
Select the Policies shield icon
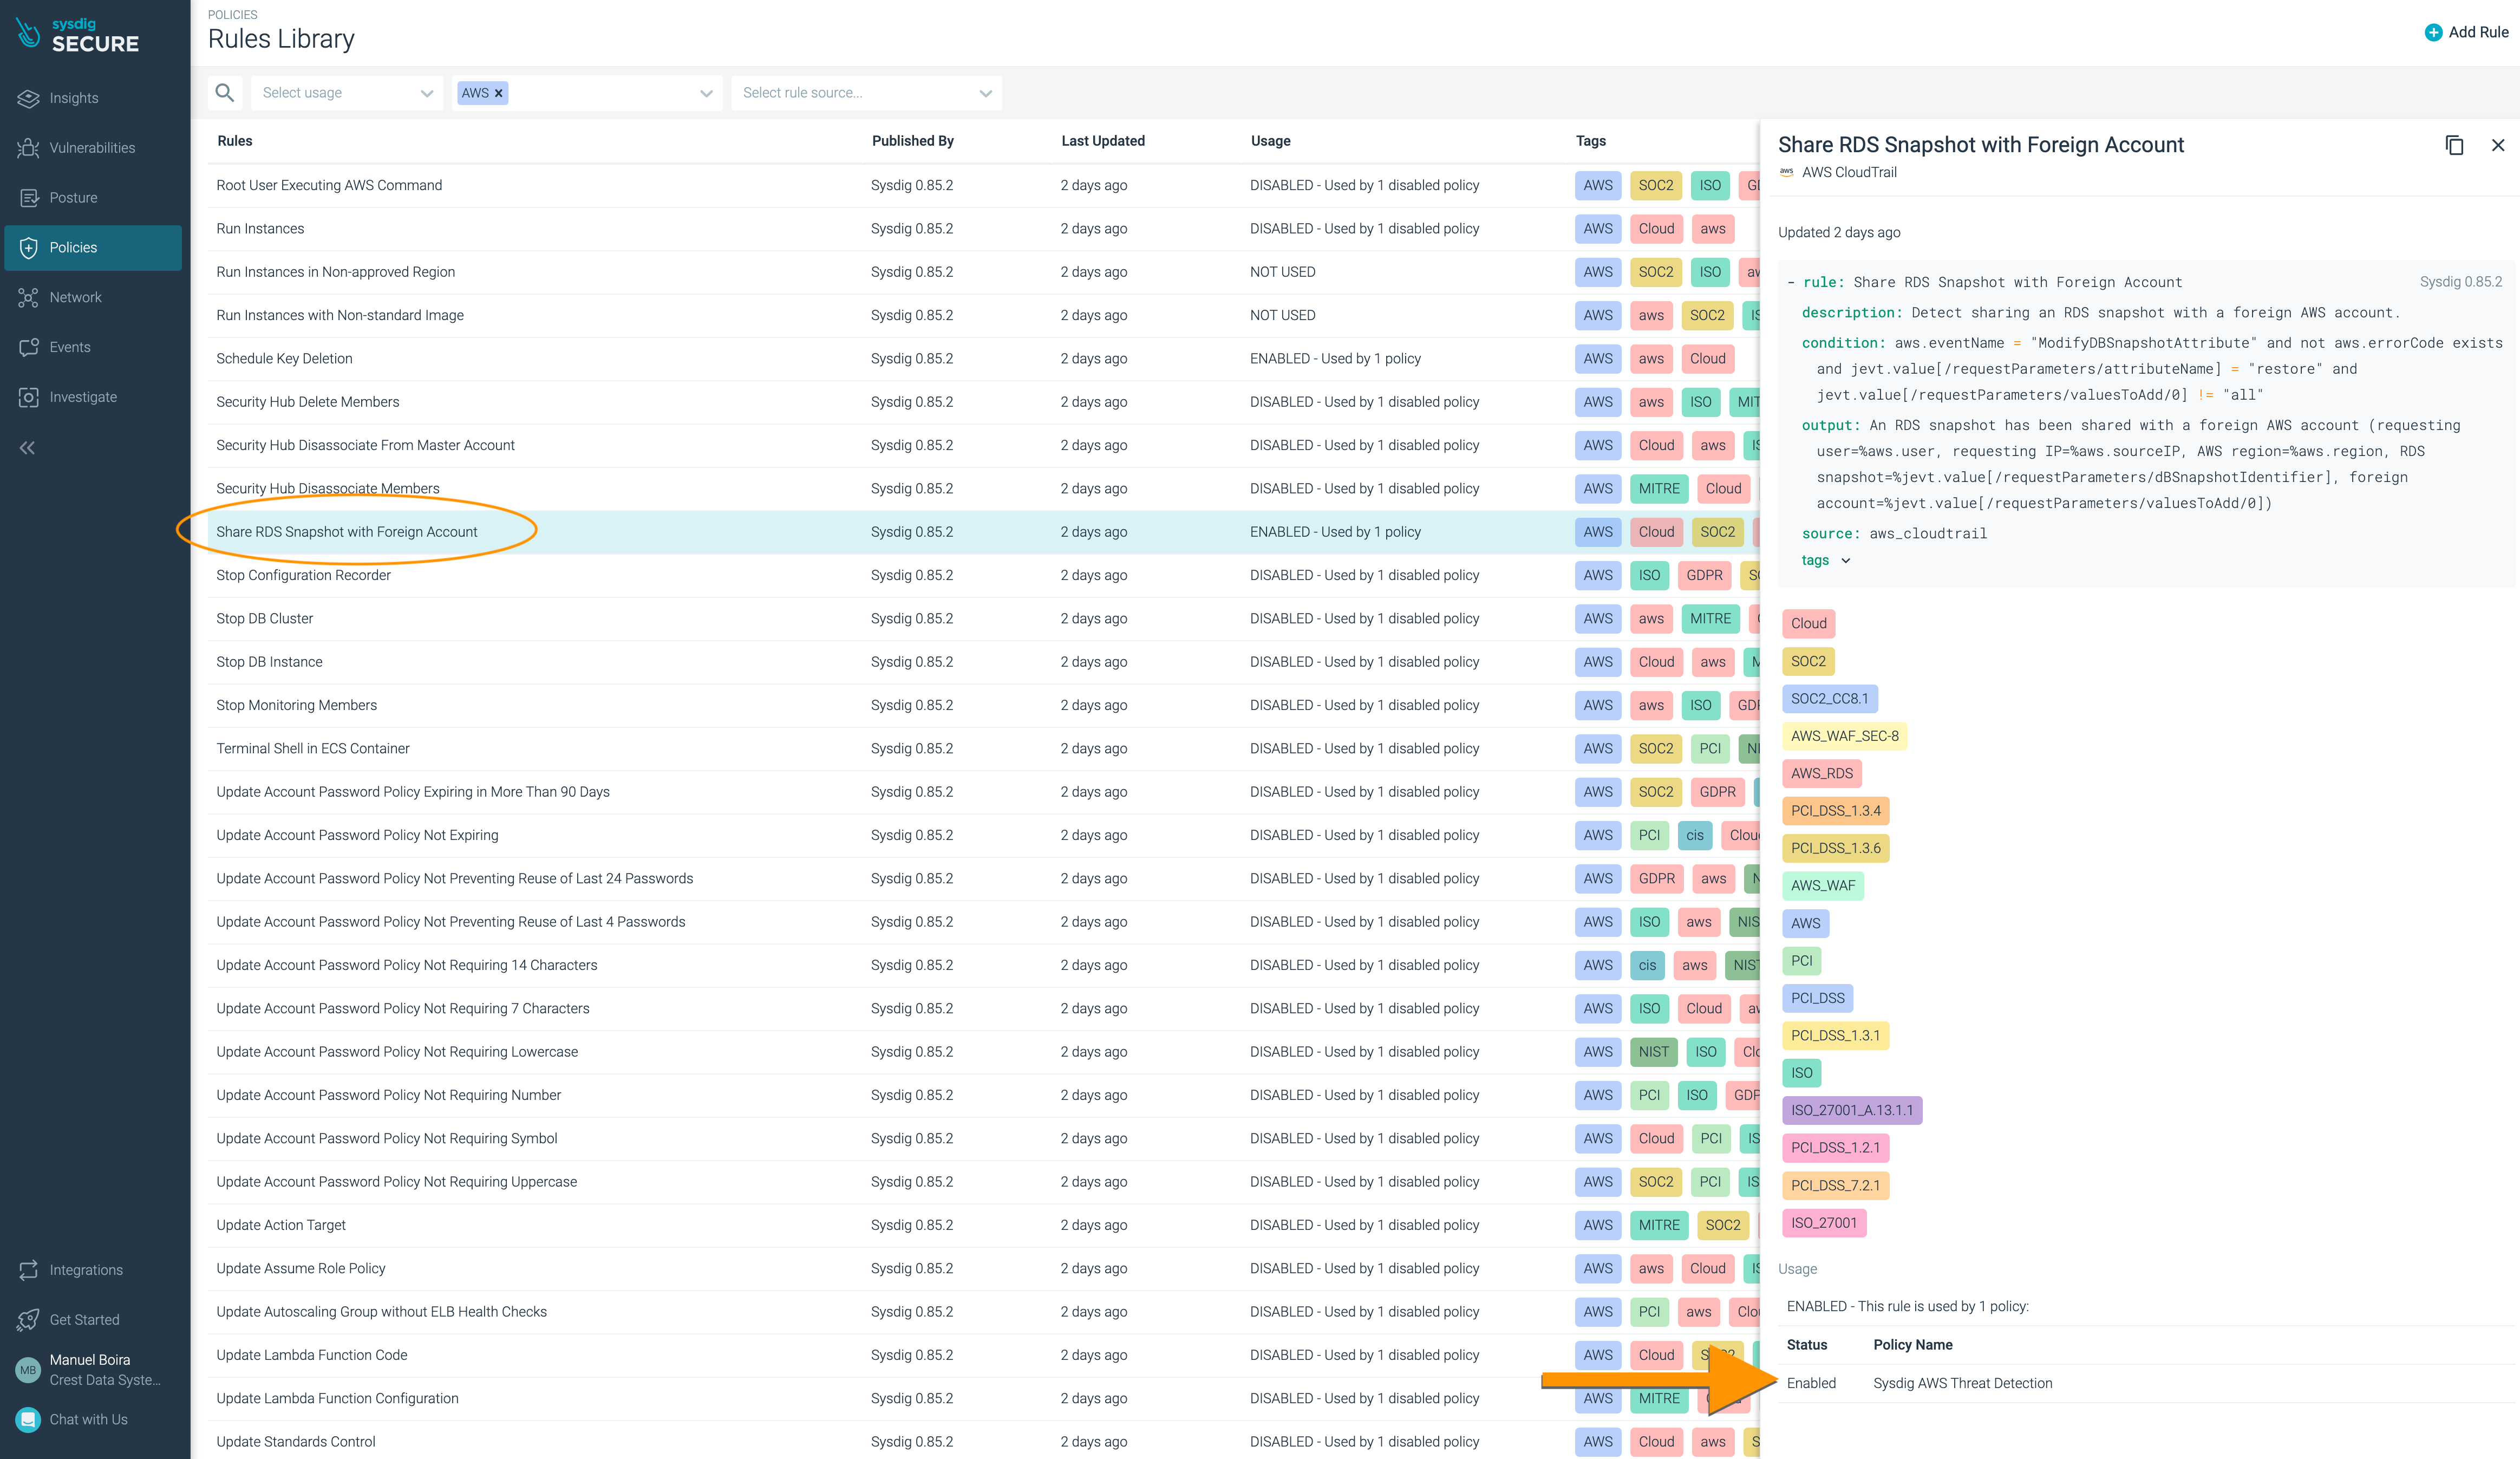pyautogui.click(x=28, y=248)
